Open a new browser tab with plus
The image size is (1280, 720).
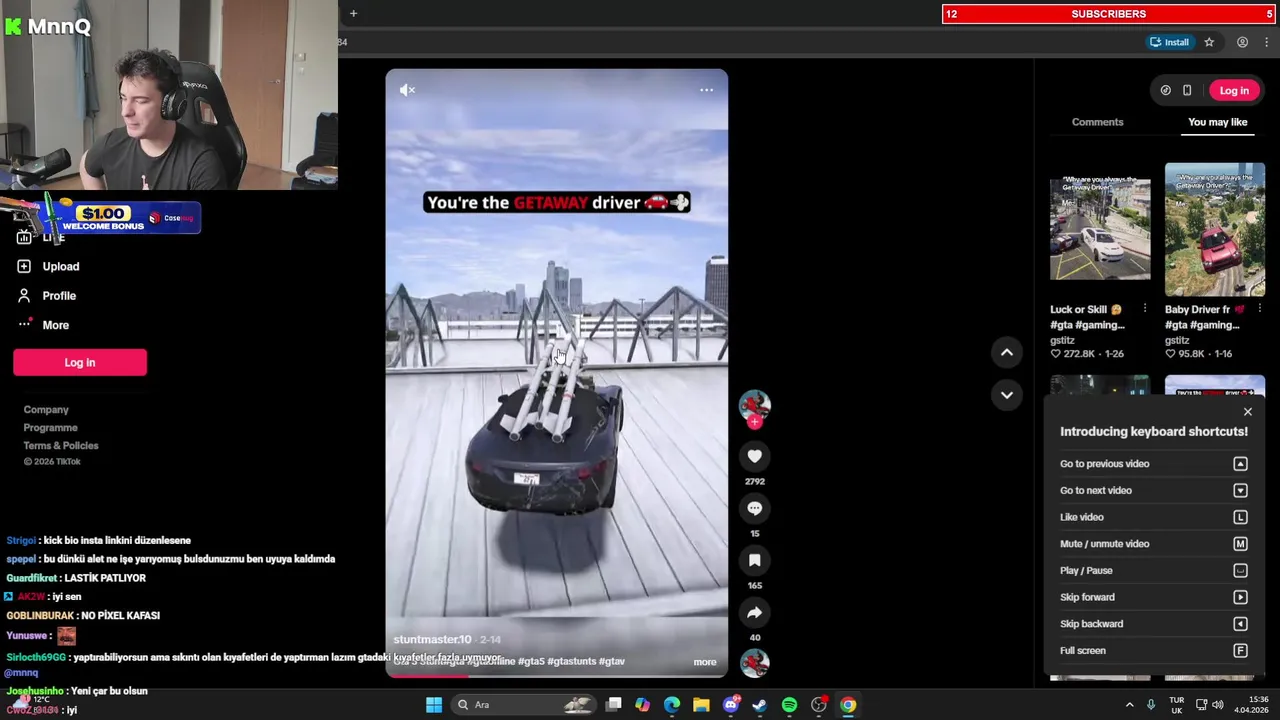353,14
